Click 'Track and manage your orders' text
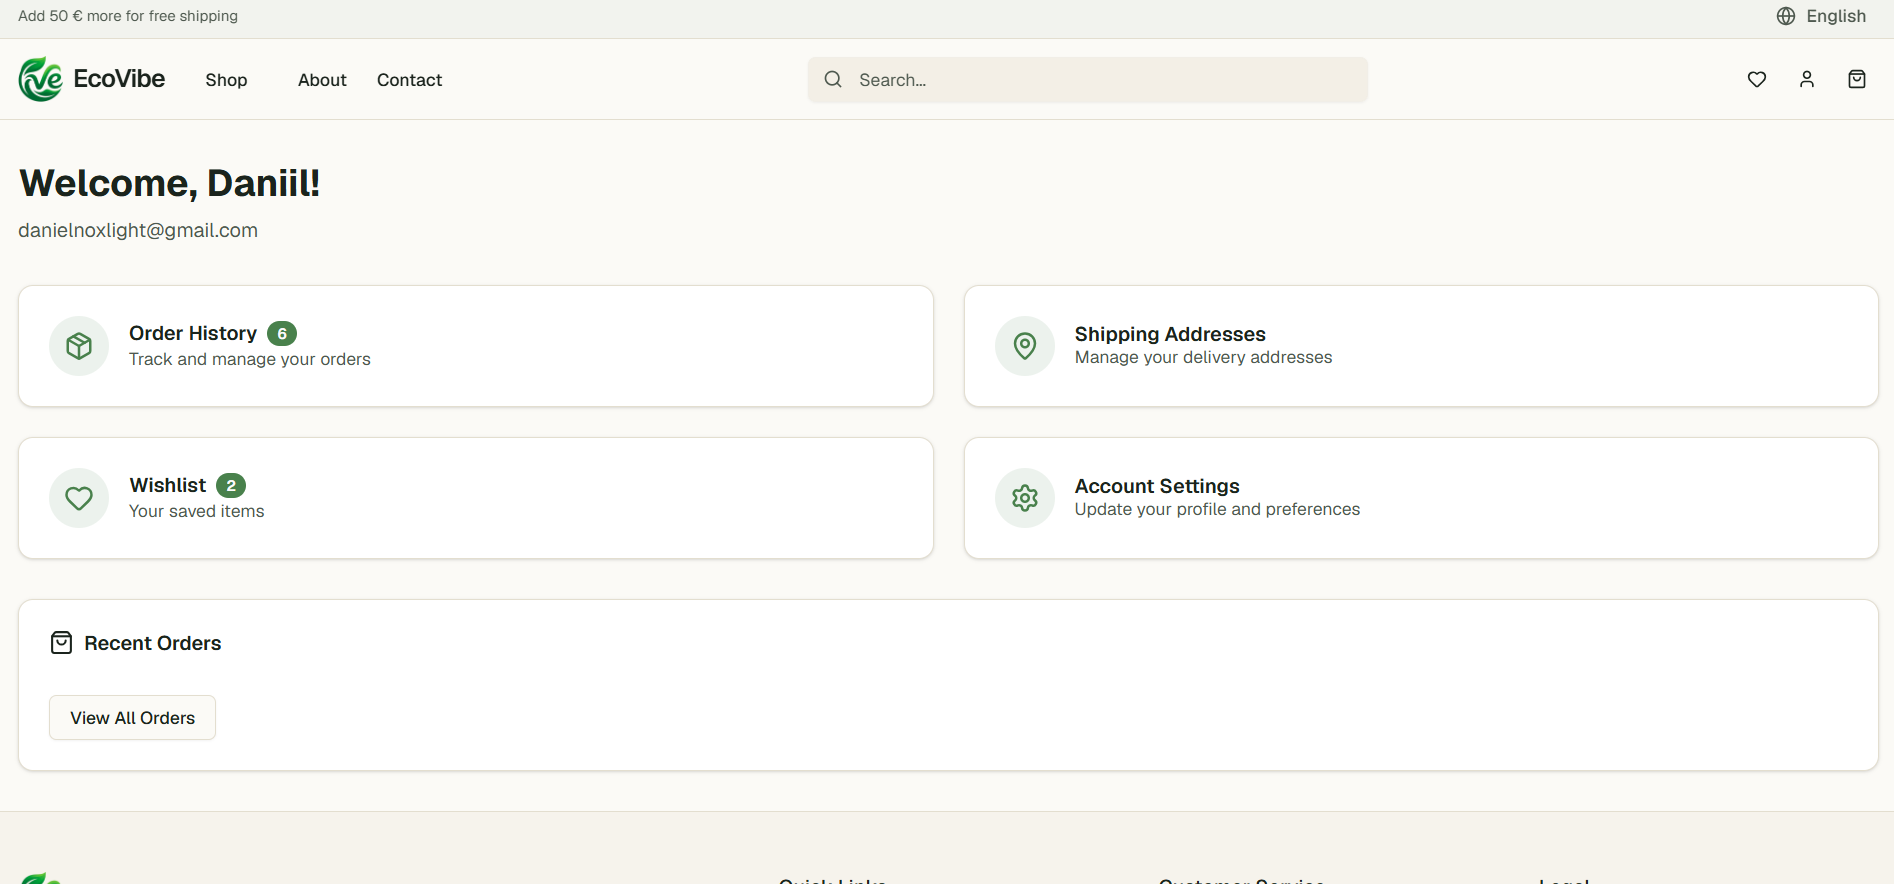 (250, 359)
